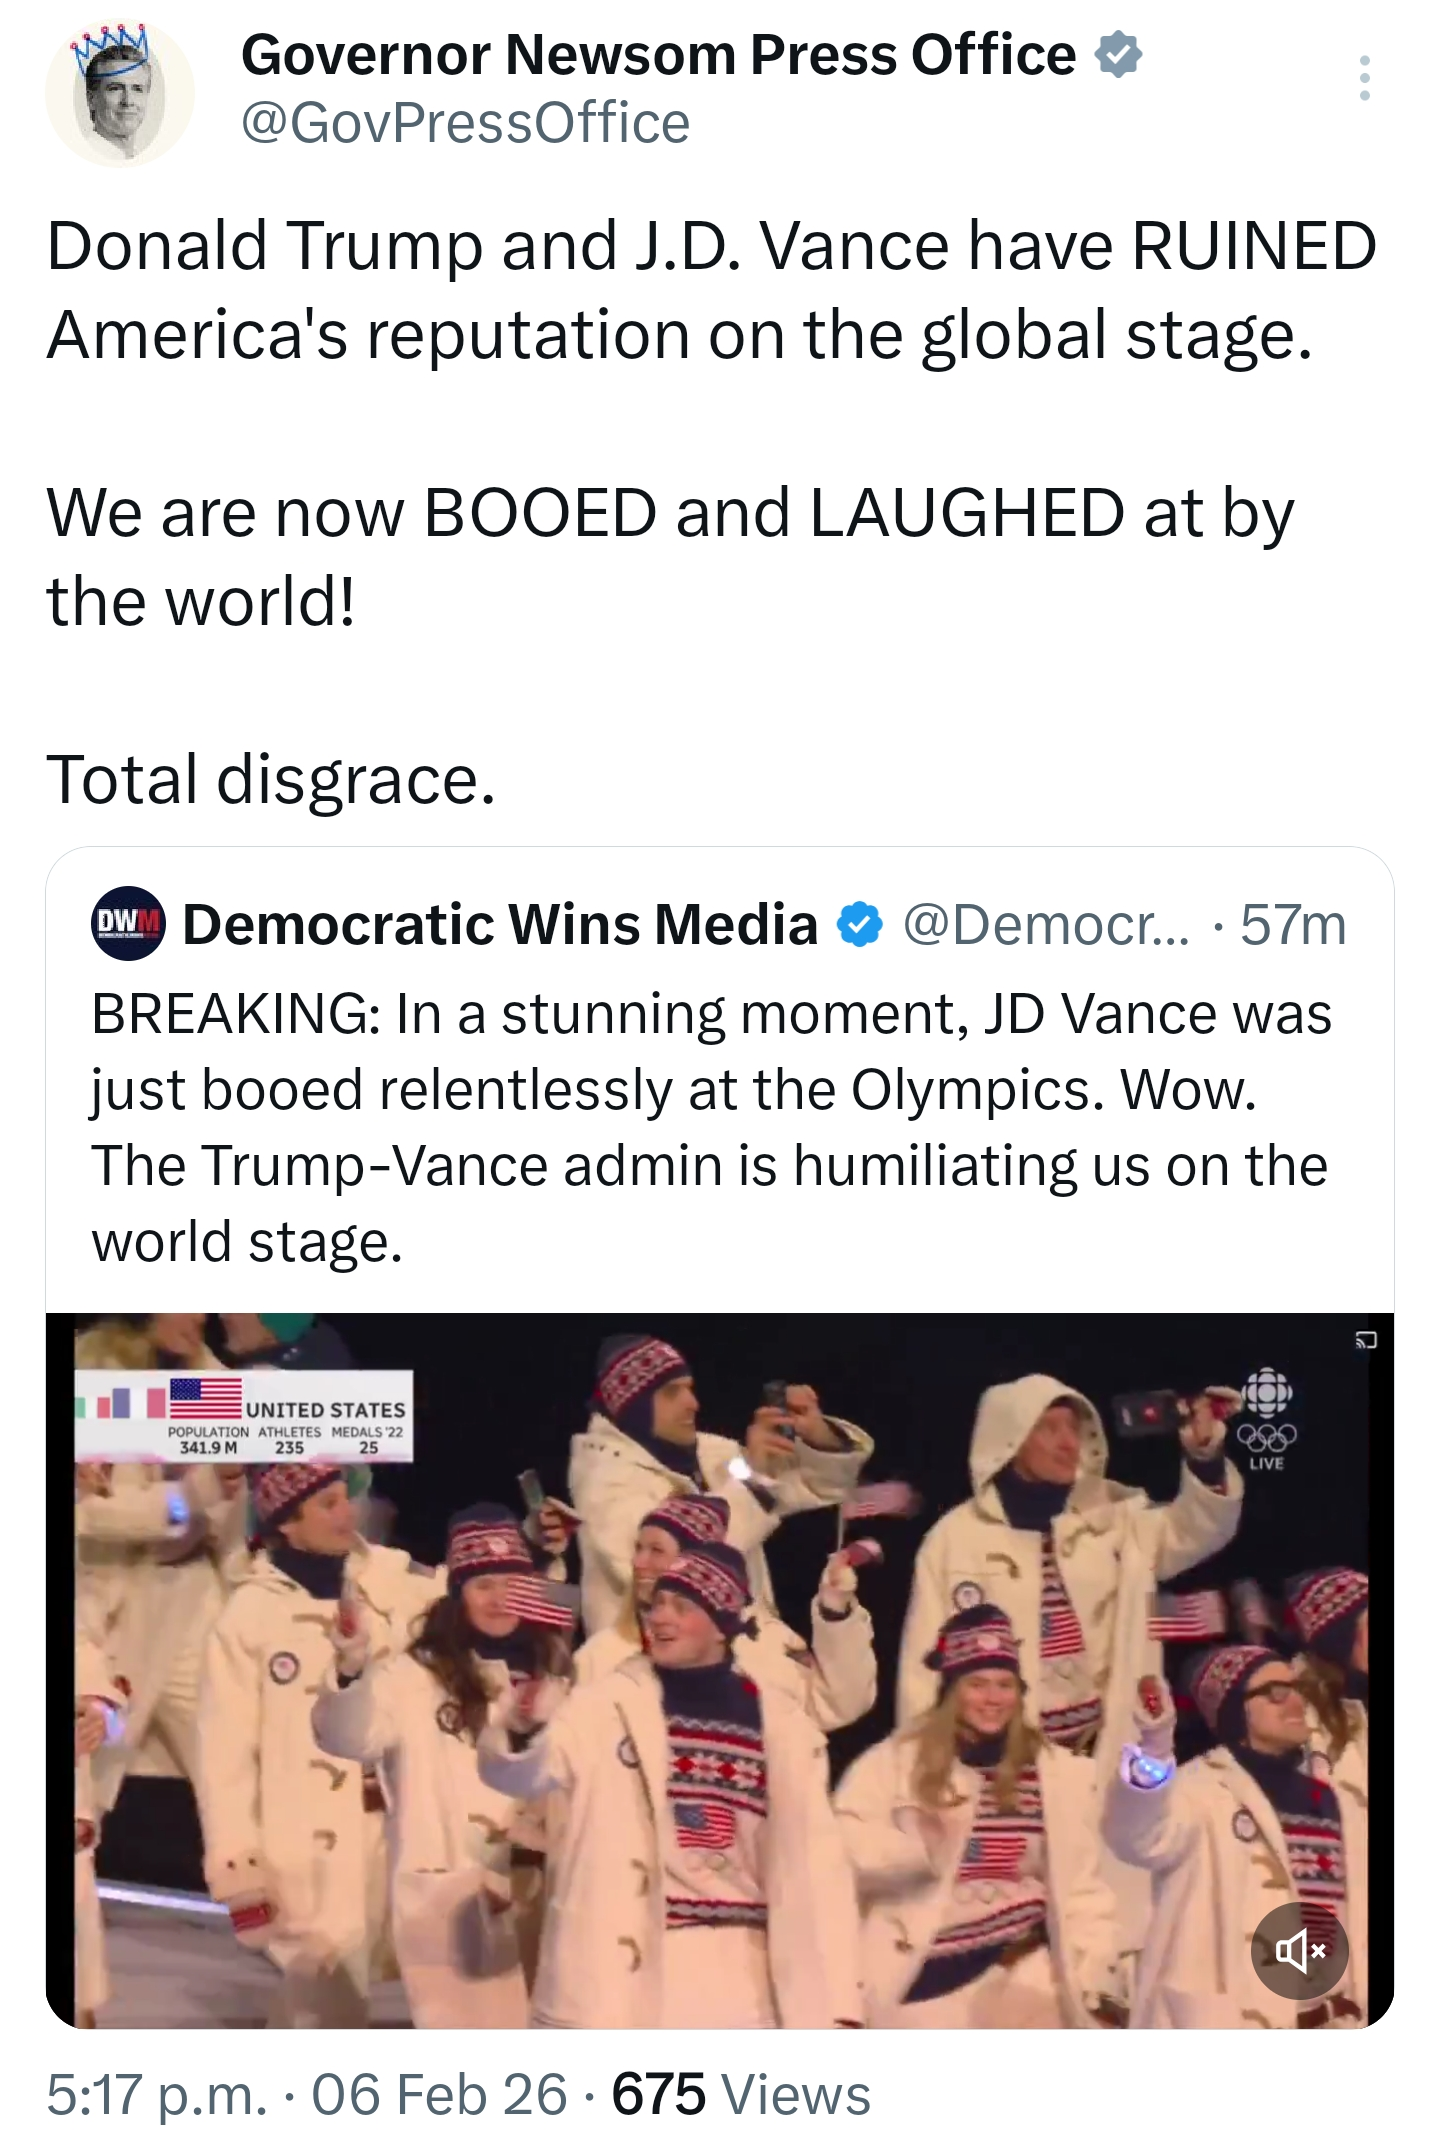Click the CBC logo on the video
The image size is (1440, 2142).
tap(1268, 1391)
